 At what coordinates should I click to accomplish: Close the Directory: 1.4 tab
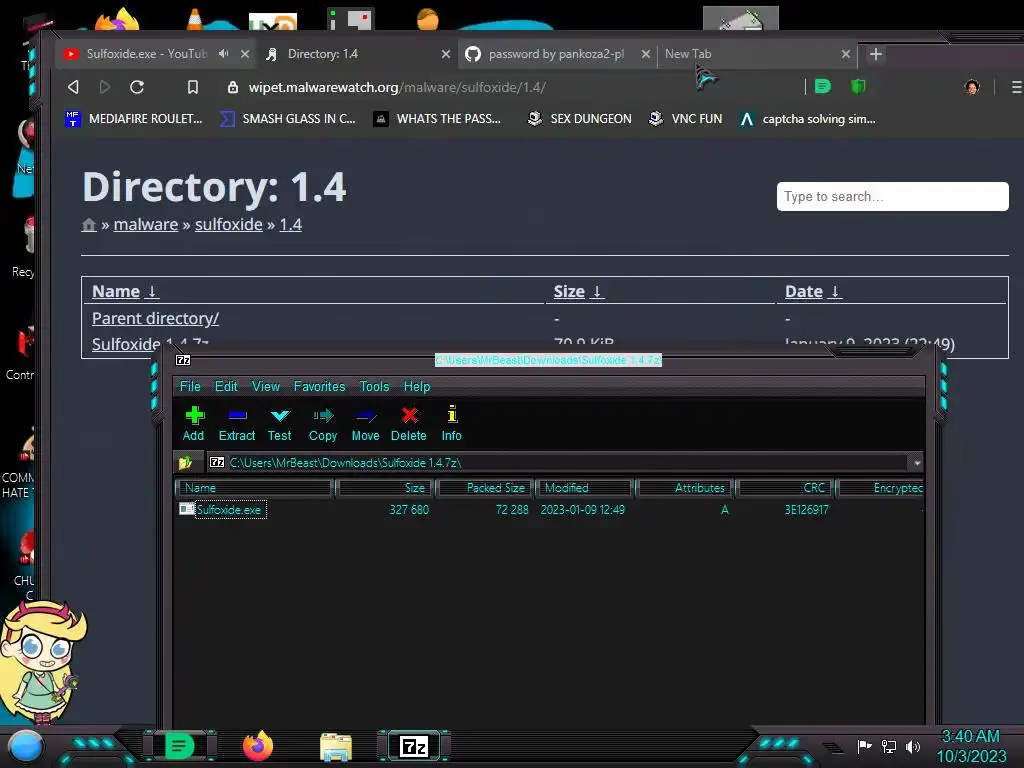tap(445, 54)
